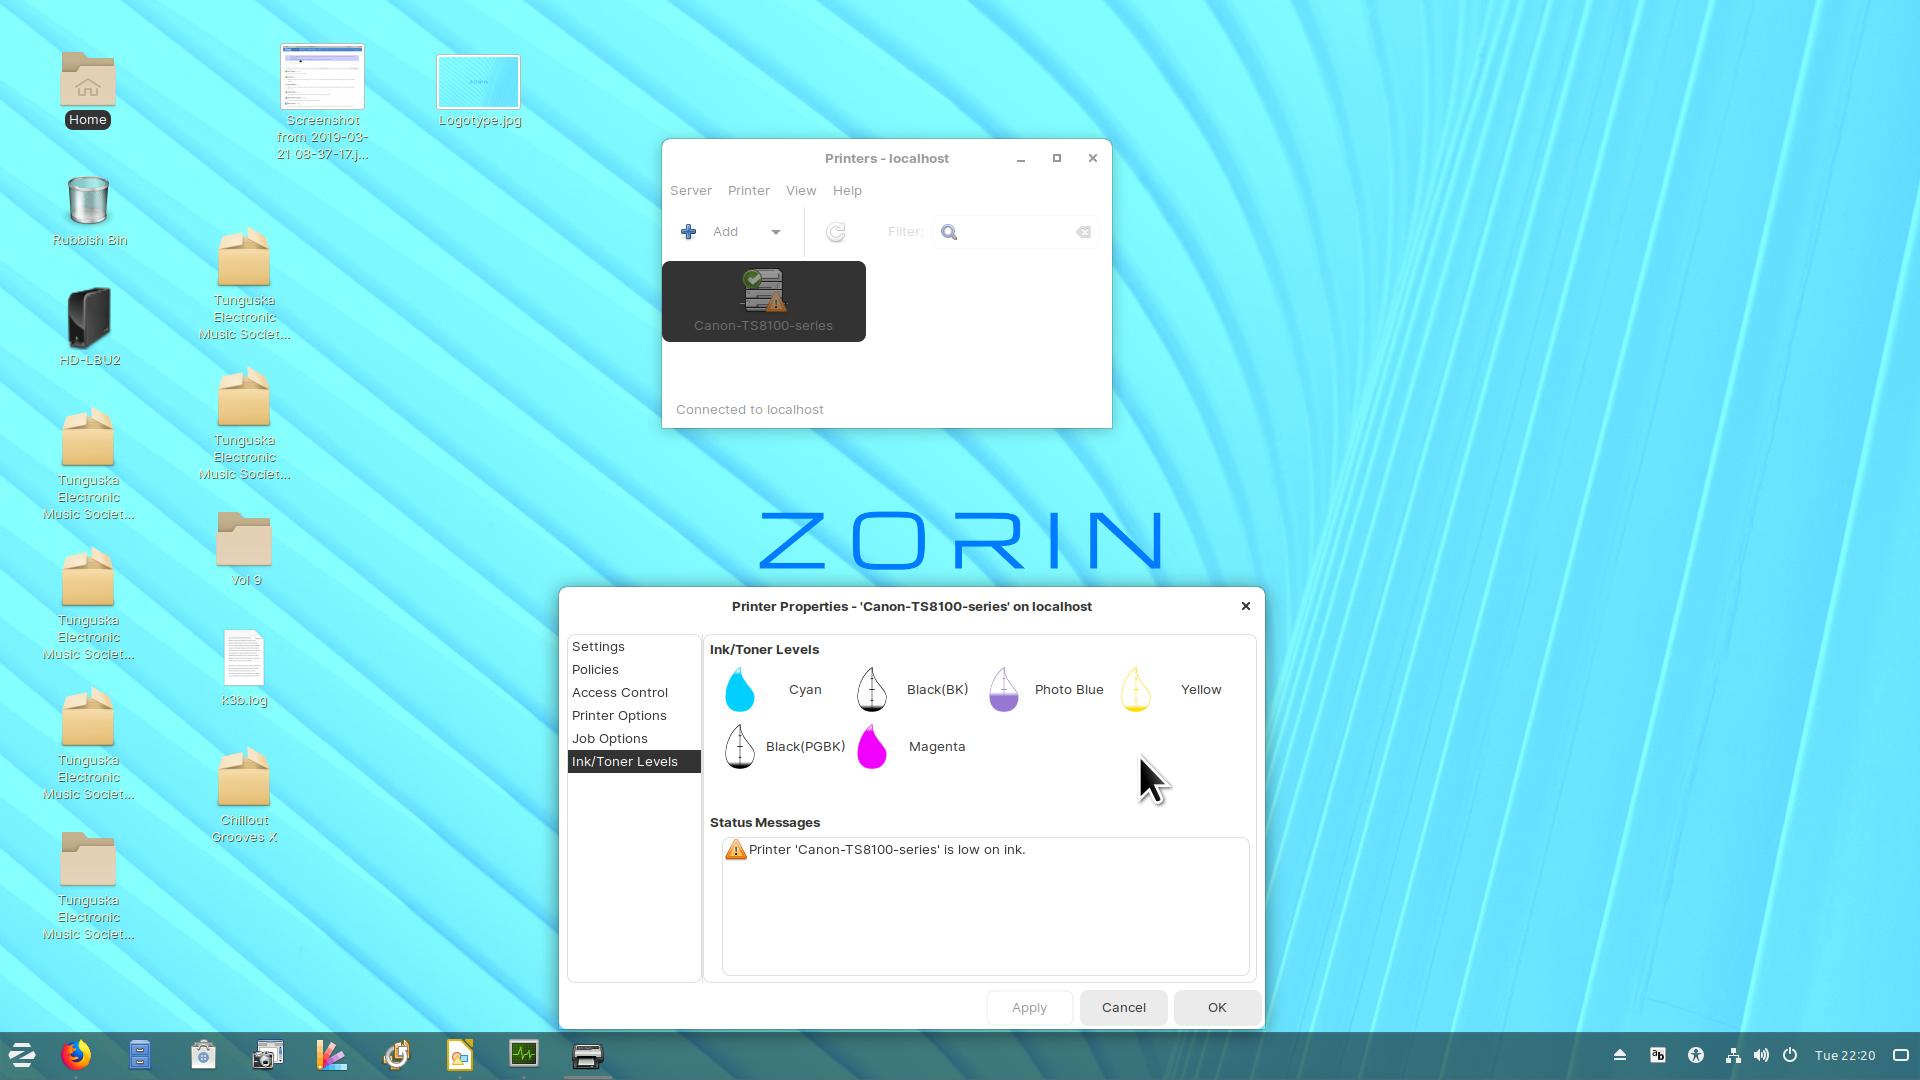Switch to the Access Control section
The height and width of the screenshot is (1080, 1920).
(x=619, y=692)
